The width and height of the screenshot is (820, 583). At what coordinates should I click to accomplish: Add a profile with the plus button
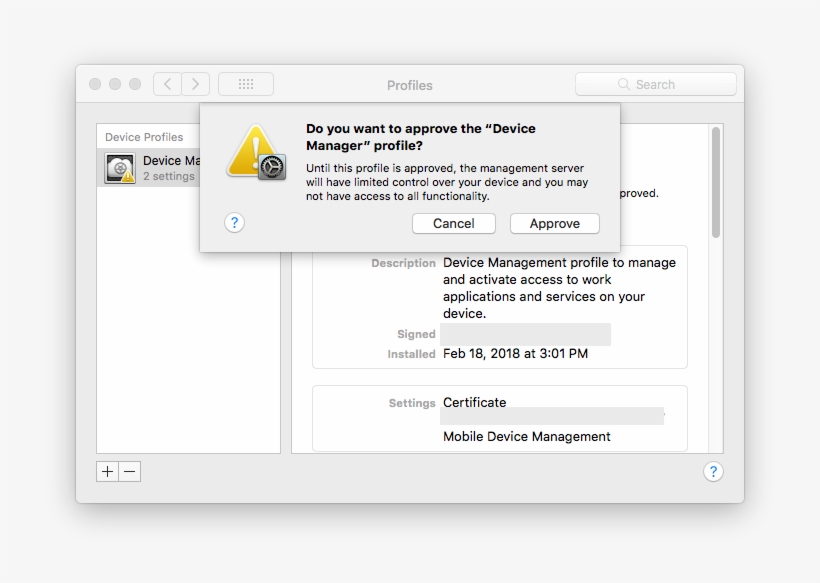click(107, 472)
